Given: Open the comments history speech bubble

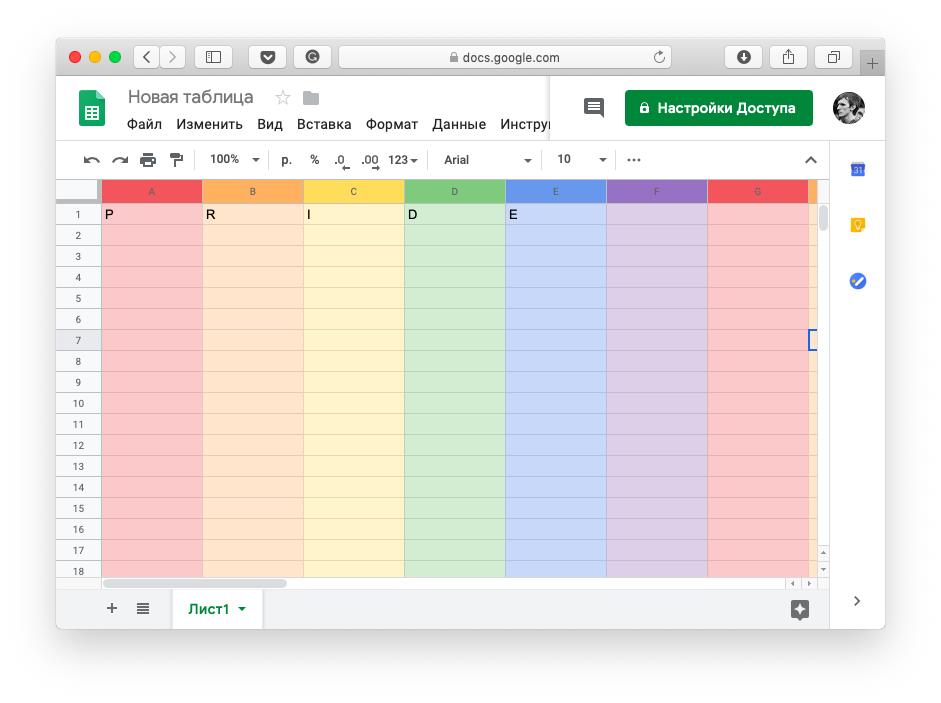Looking at the screenshot, I should [x=594, y=108].
